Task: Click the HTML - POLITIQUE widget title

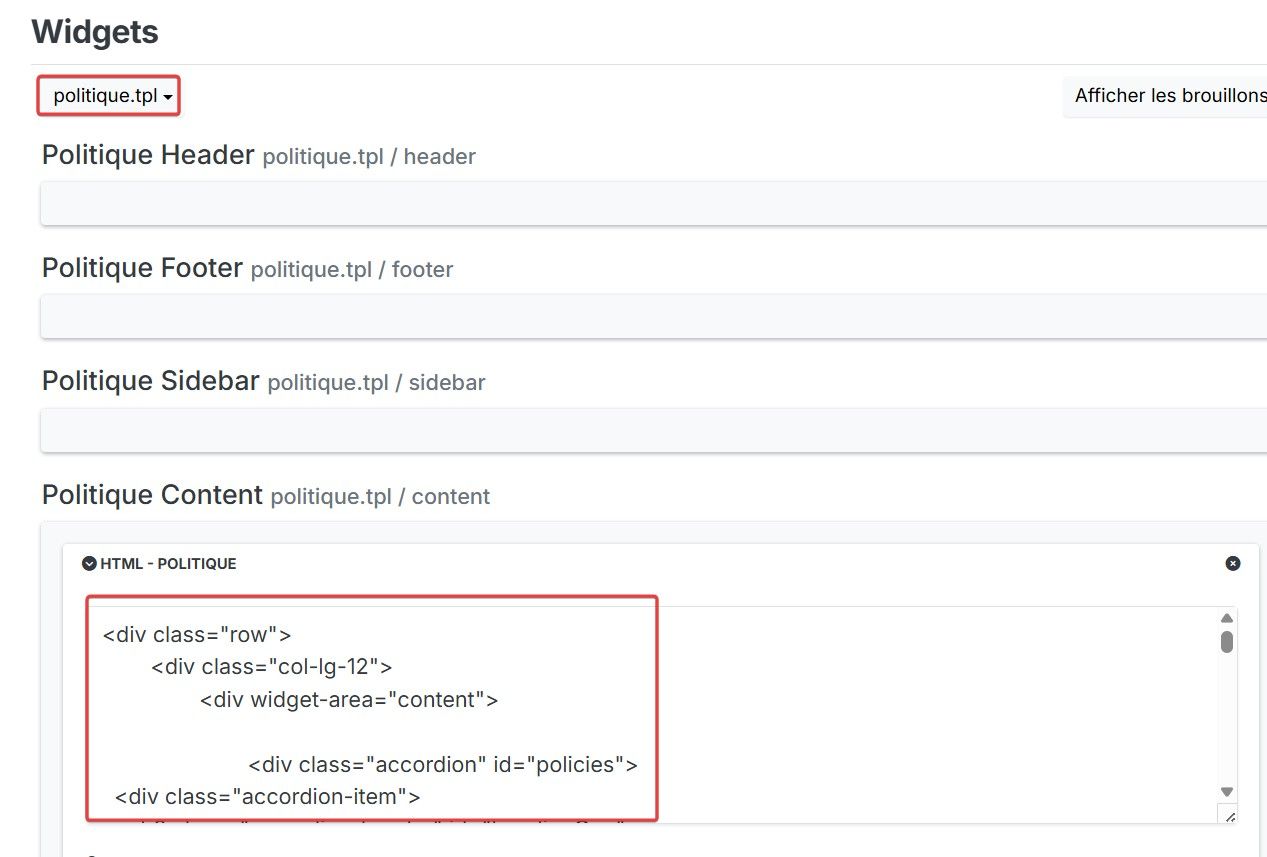Action: click(168, 564)
